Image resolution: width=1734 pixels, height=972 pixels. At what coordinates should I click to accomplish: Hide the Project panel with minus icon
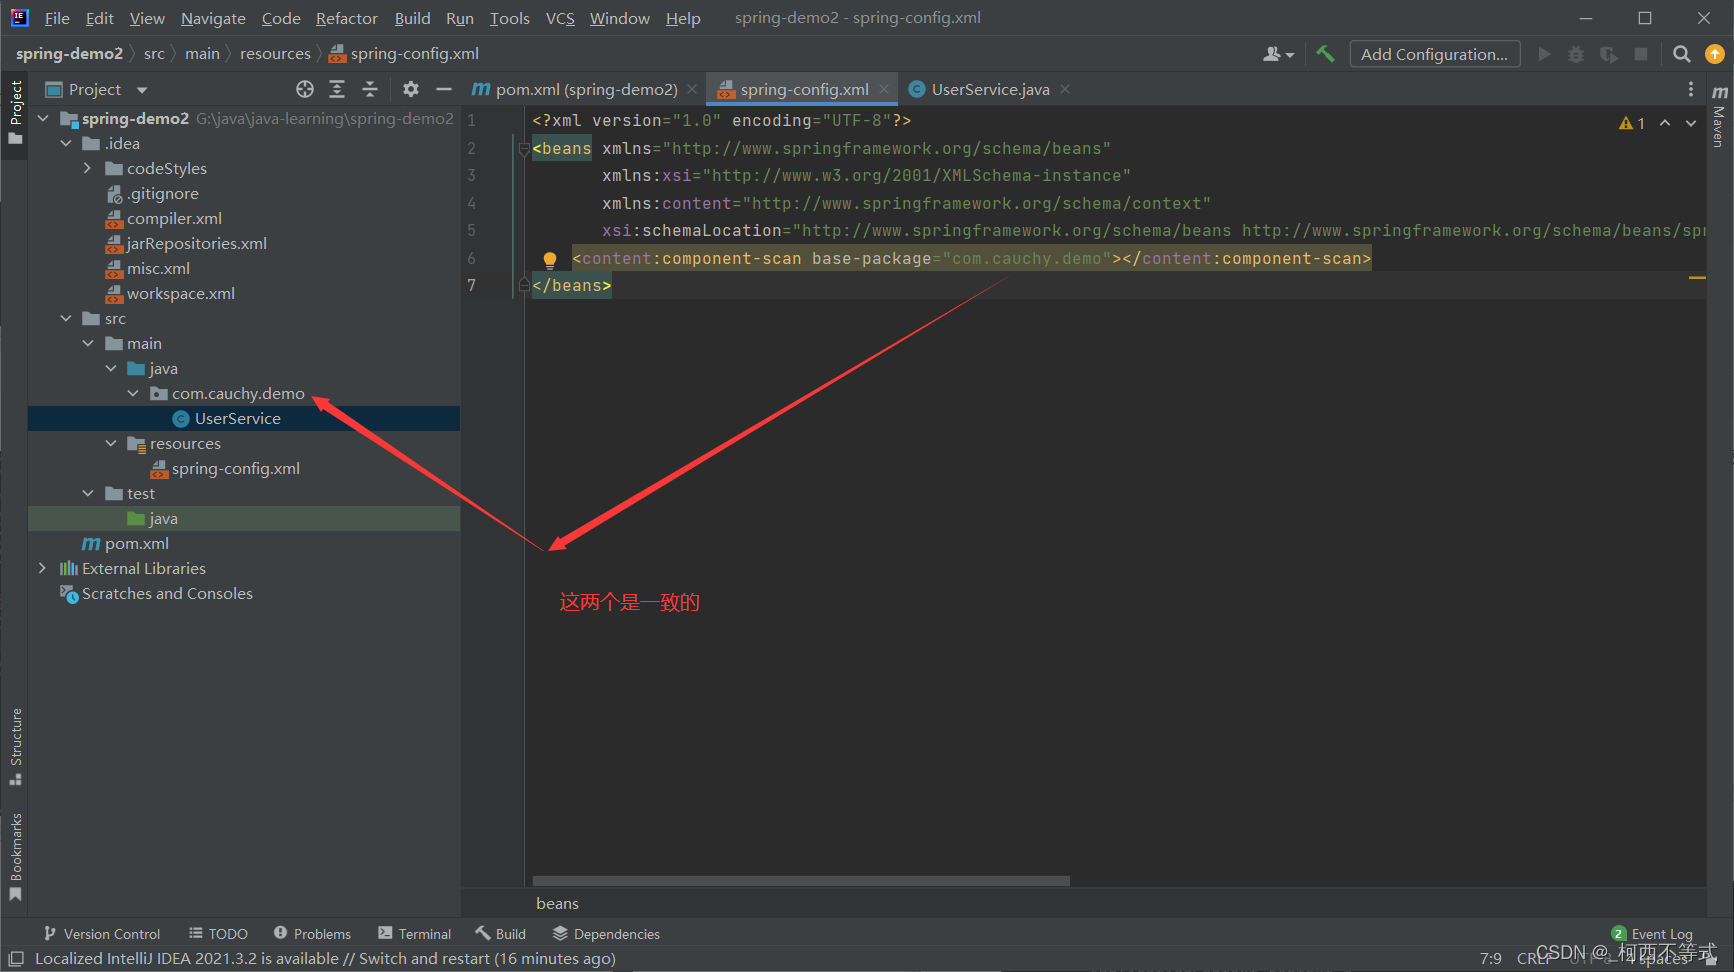(444, 89)
